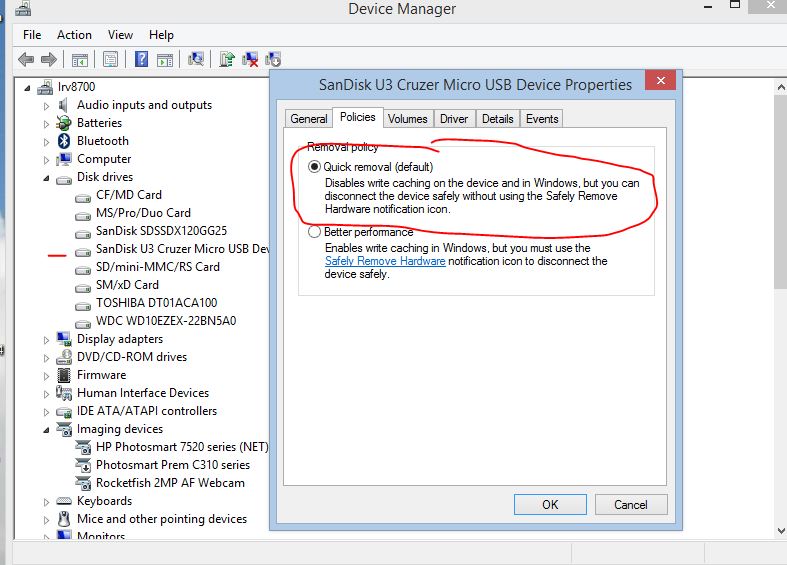
Task: Select HP Photosmart 7520 series (NET)
Action: click(182, 447)
